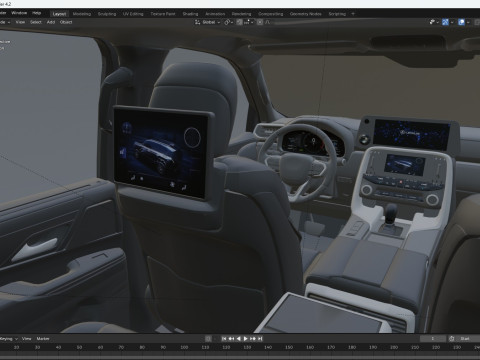Jump to the end frame
This screenshot has height=360, width=480.
point(260,339)
